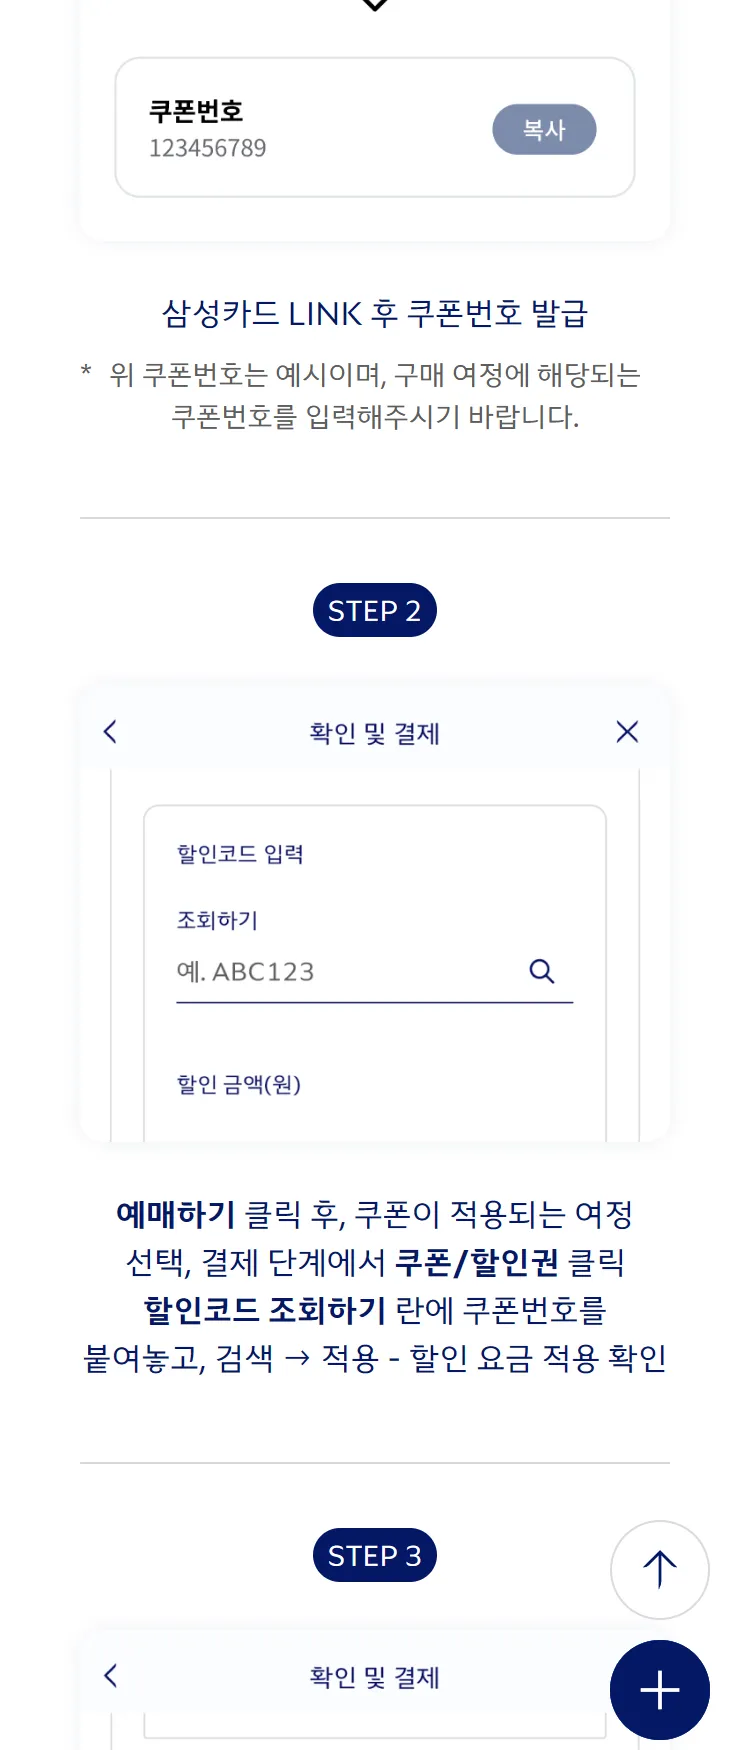Image resolution: width=750 pixels, height=1750 pixels.
Task: Click the 할인 금액(원) label
Action: [239, 1084]
